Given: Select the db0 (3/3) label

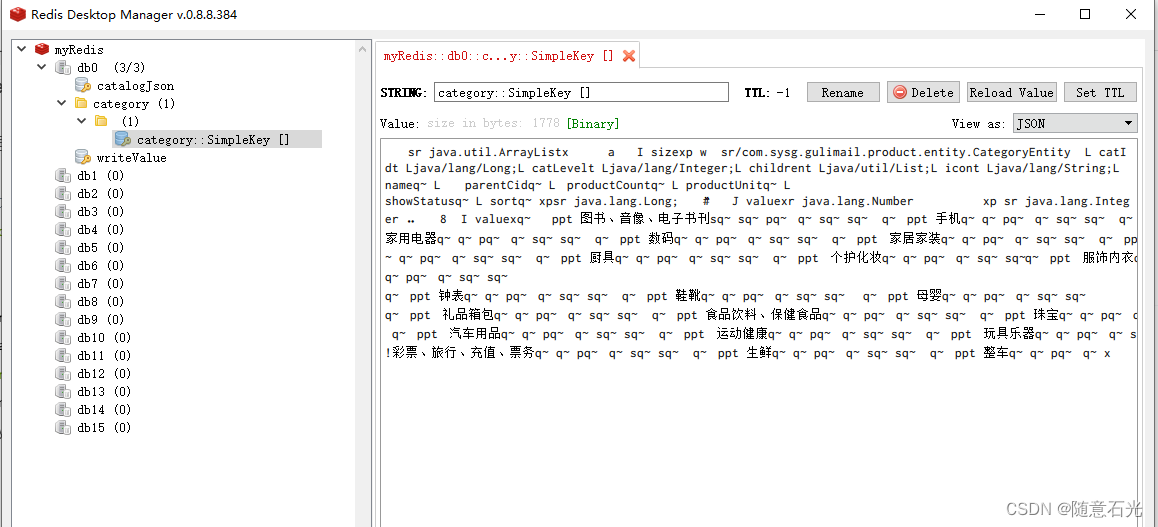Looking at the screenshot, I should [x=111, y=68].
